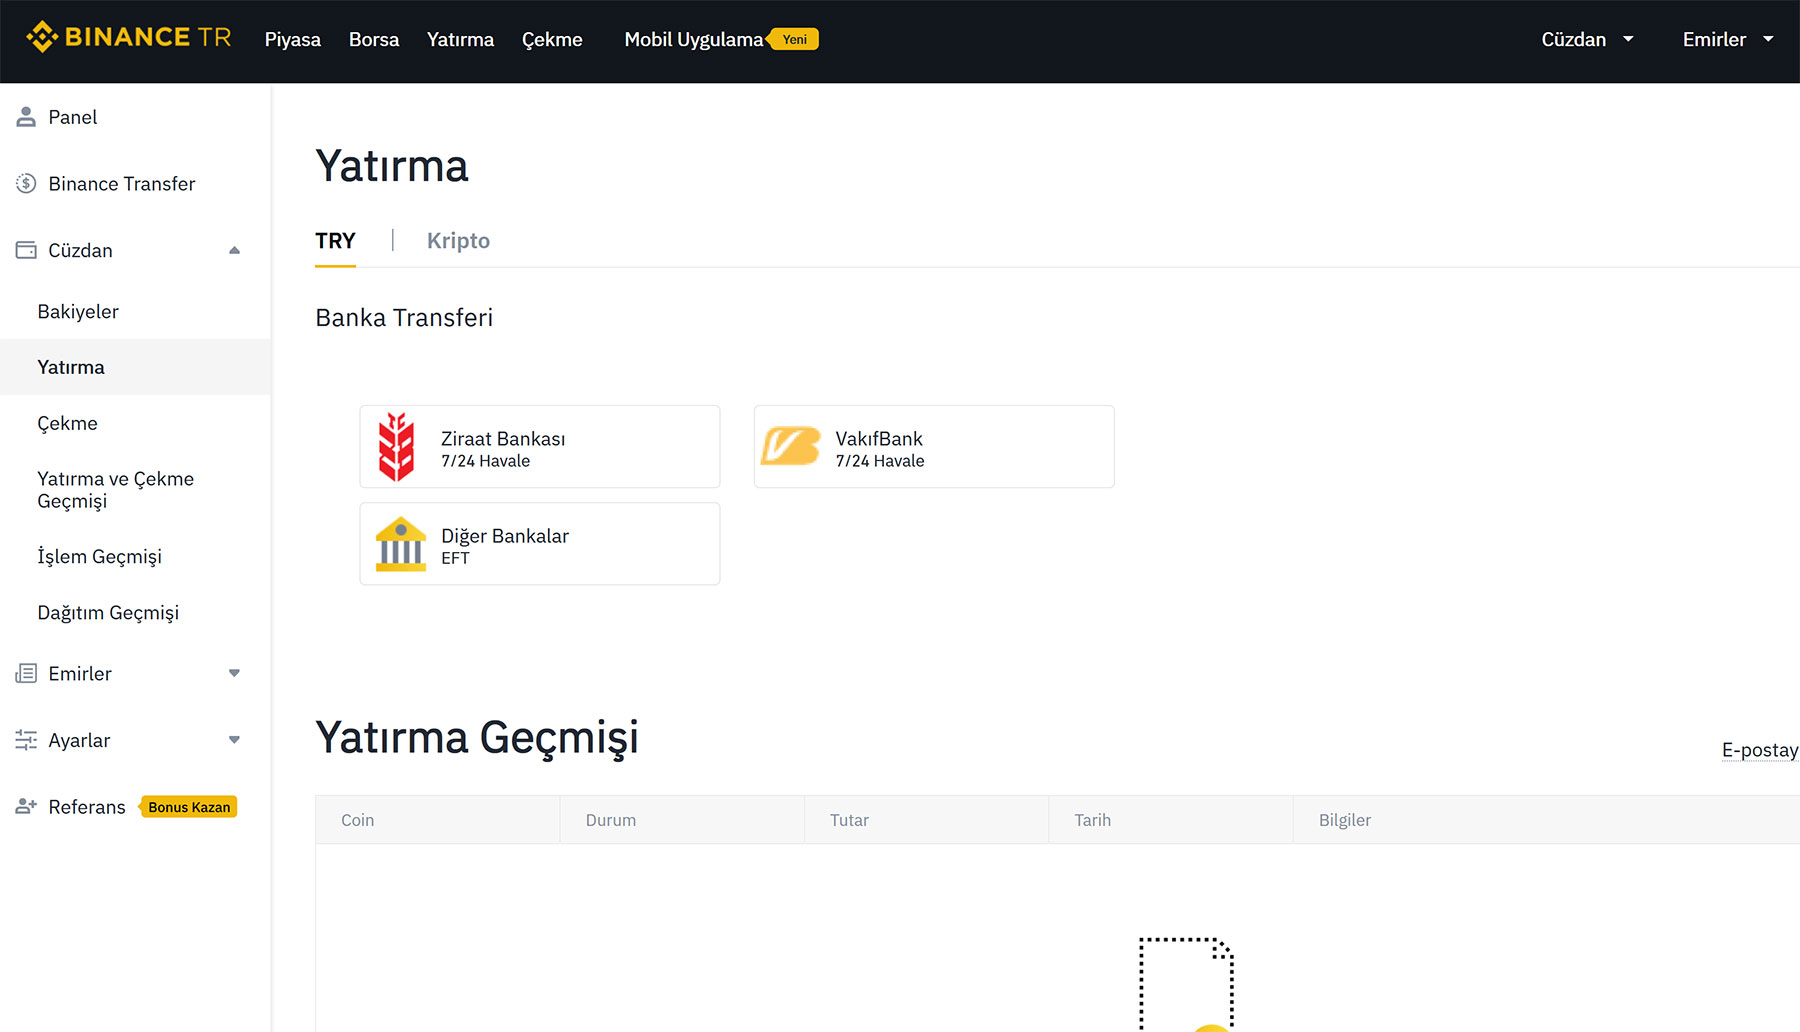Click the Diğer Bankalar bank building icon
The image size is (1800, 1032).
click(x=400, y=544)
